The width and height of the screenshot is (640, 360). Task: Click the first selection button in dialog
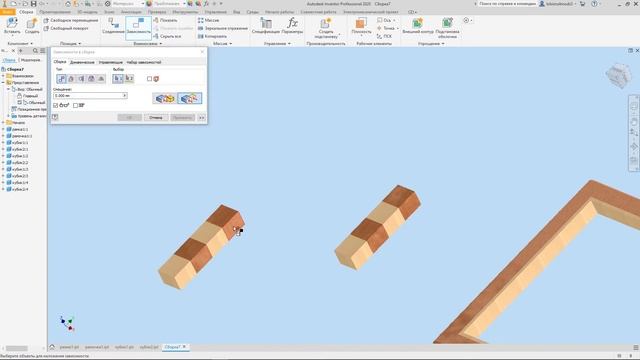(118, 78)
